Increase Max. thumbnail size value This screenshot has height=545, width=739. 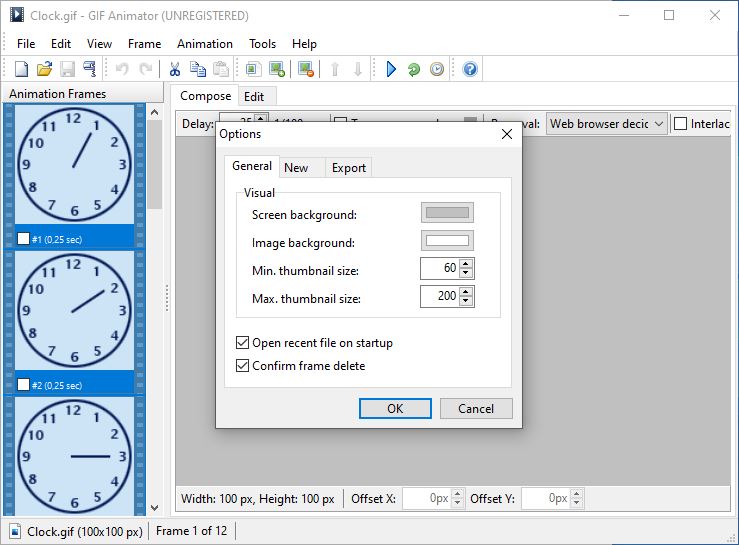(x=466, y=292)
